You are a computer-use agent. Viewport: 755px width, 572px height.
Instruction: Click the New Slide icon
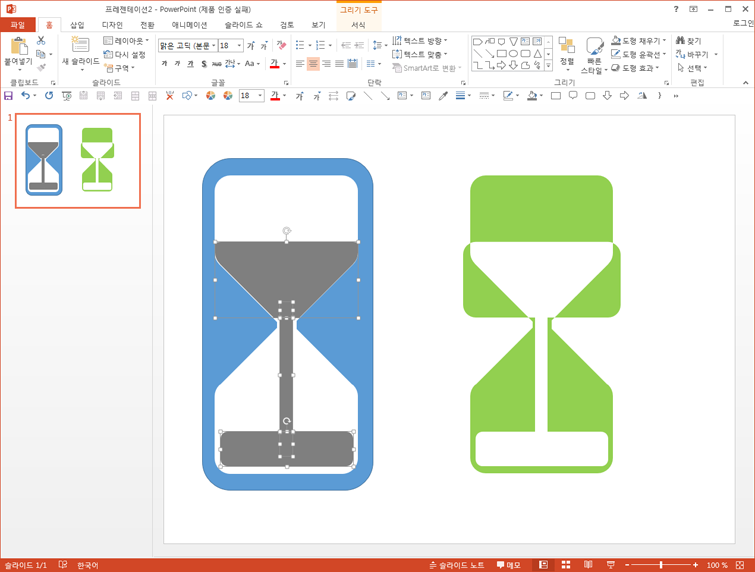pyautogui.click(x=80, y=44)
